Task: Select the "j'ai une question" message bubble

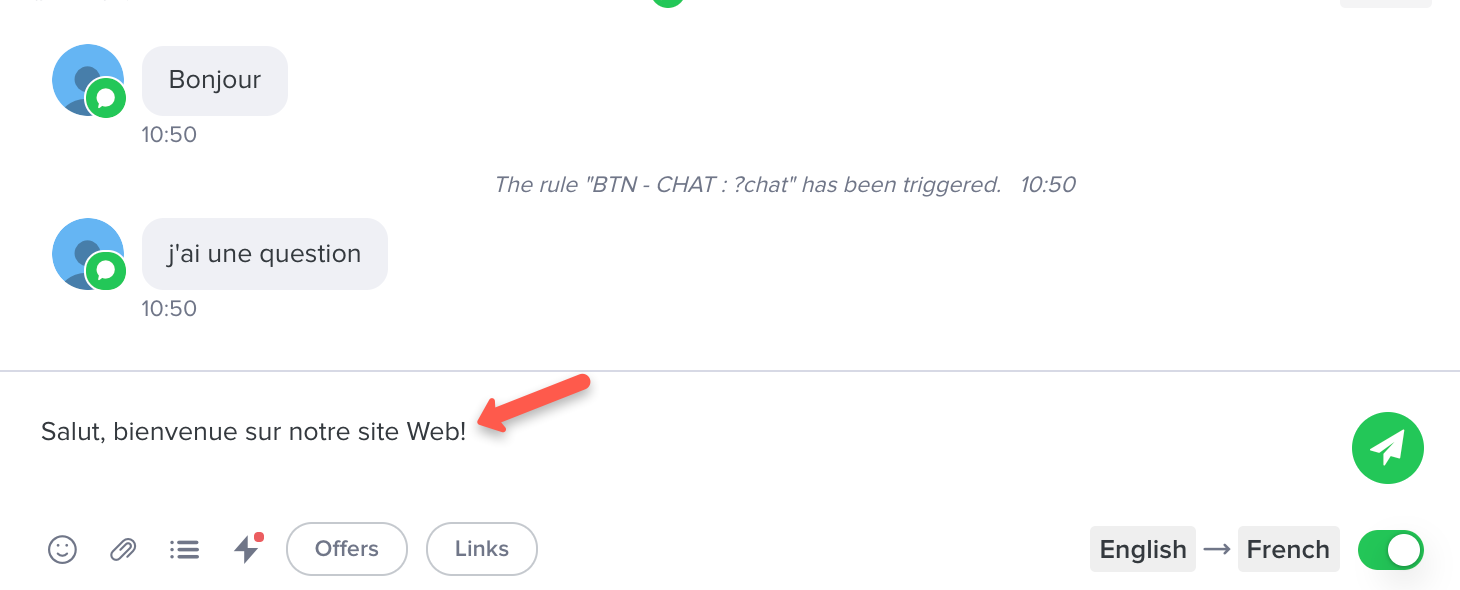Action: 265,254
